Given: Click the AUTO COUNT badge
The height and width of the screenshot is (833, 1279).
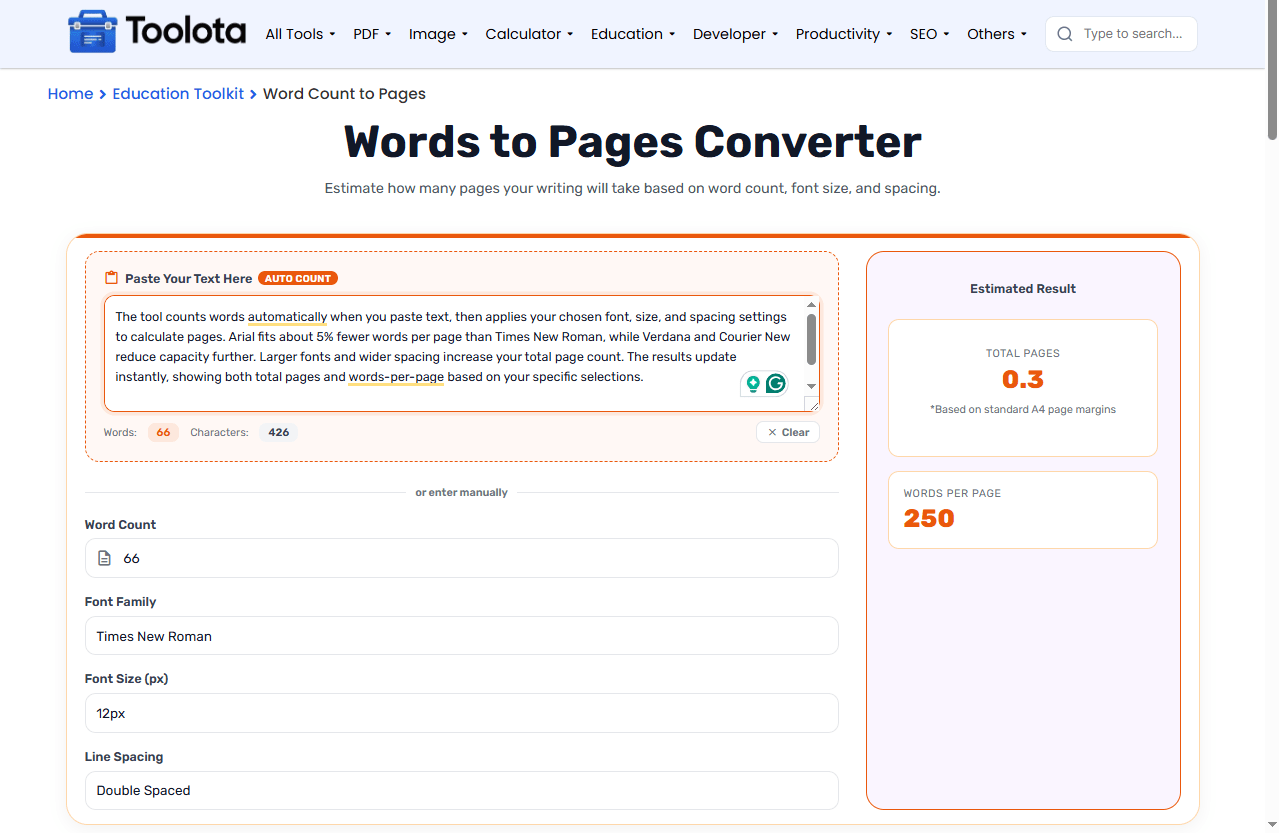Looking at the screenshot, I should pos(298,278).
